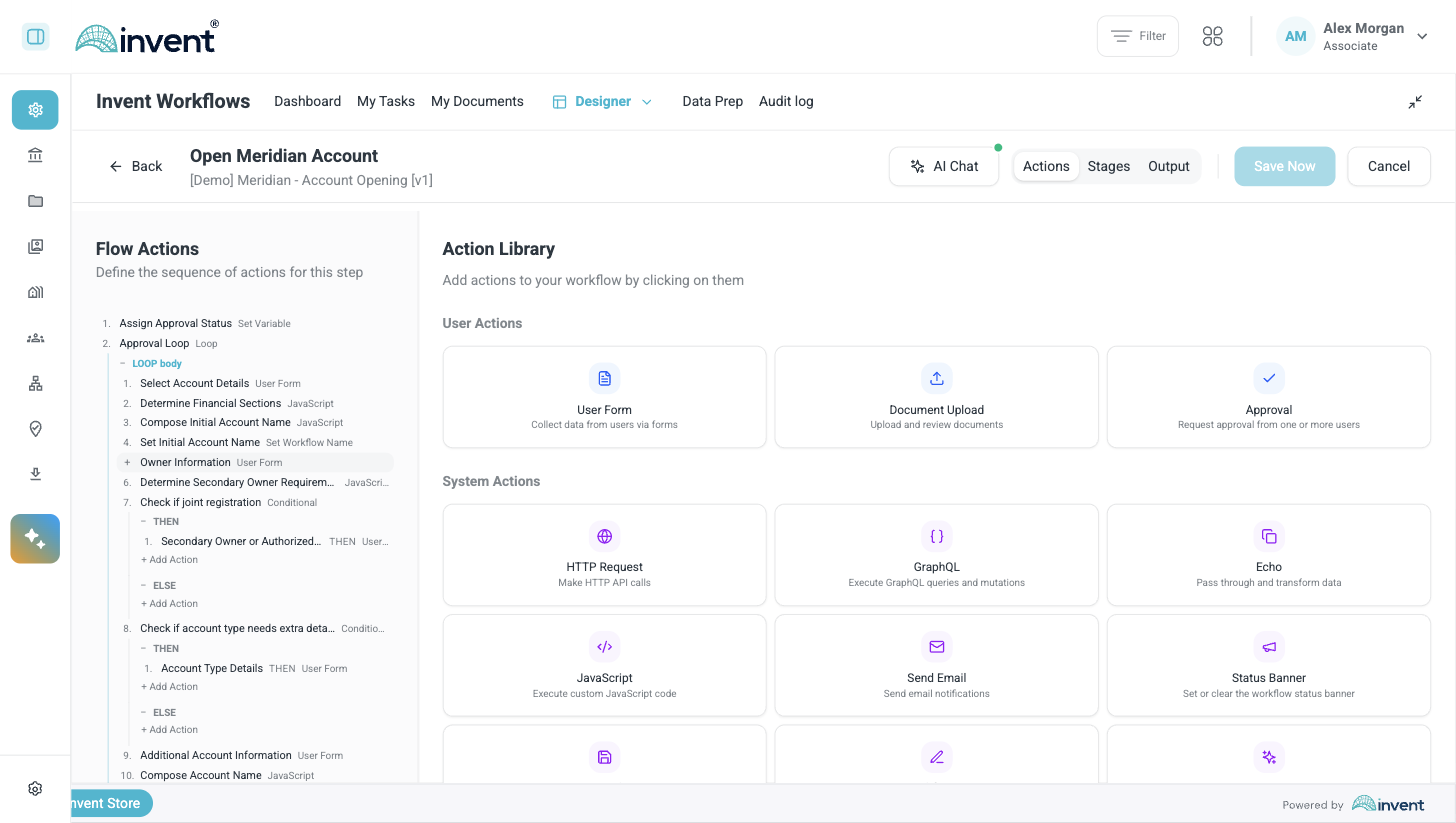Open Data Prep in the navigation
Viewport: 1456px width, 823px height.
tap(713, 102)
